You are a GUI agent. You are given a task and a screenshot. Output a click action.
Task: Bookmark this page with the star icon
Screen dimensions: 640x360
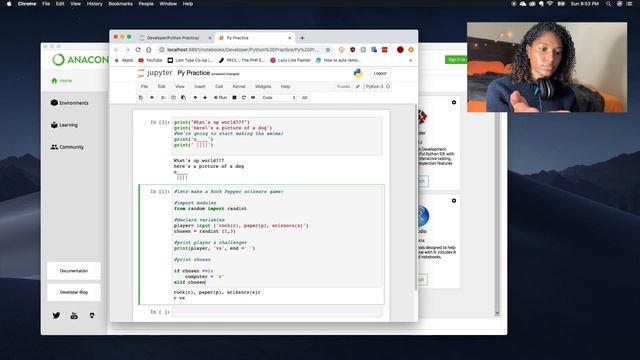(x=328, y=49)
